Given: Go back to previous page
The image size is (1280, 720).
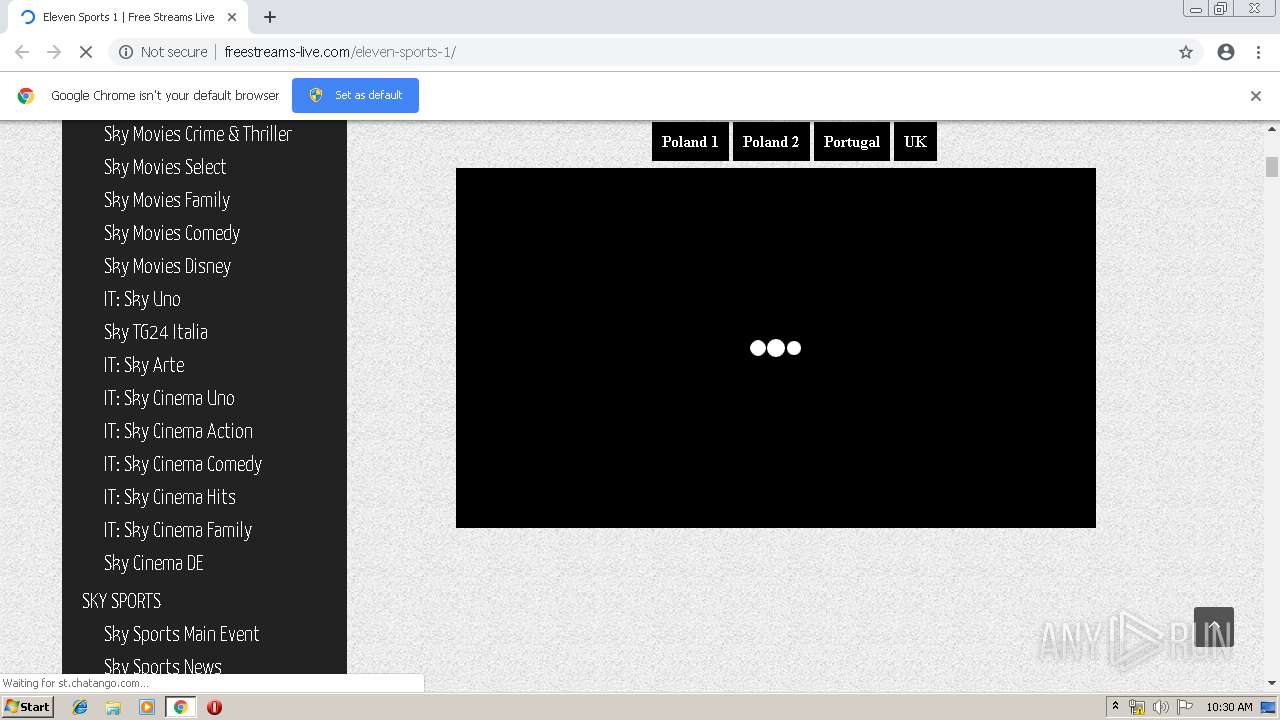Looking at the screenshot, I should pos(22,52).
